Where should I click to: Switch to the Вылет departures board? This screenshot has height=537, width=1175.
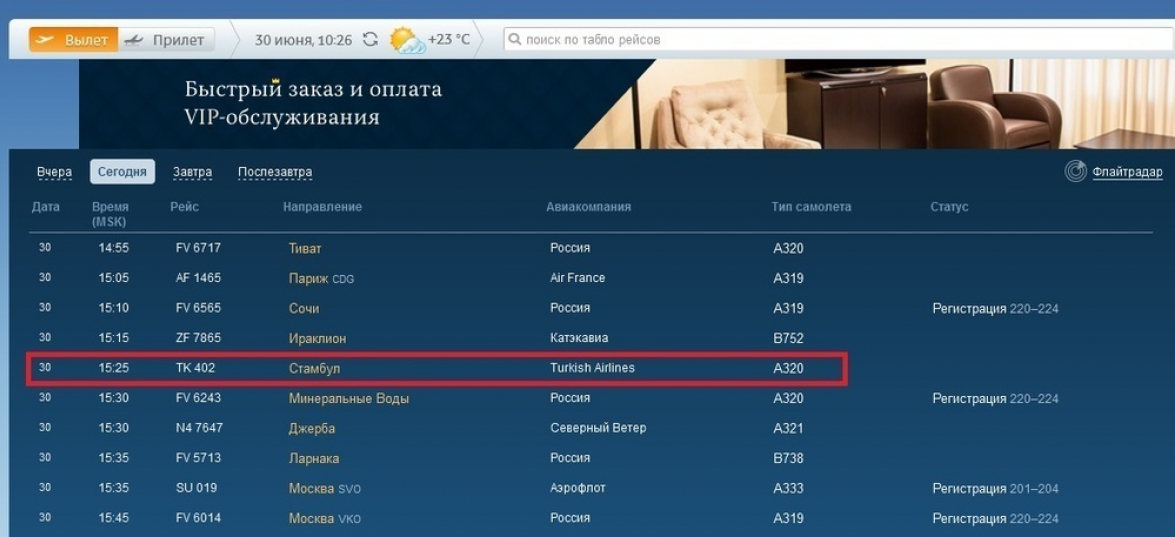pos(73,40)
